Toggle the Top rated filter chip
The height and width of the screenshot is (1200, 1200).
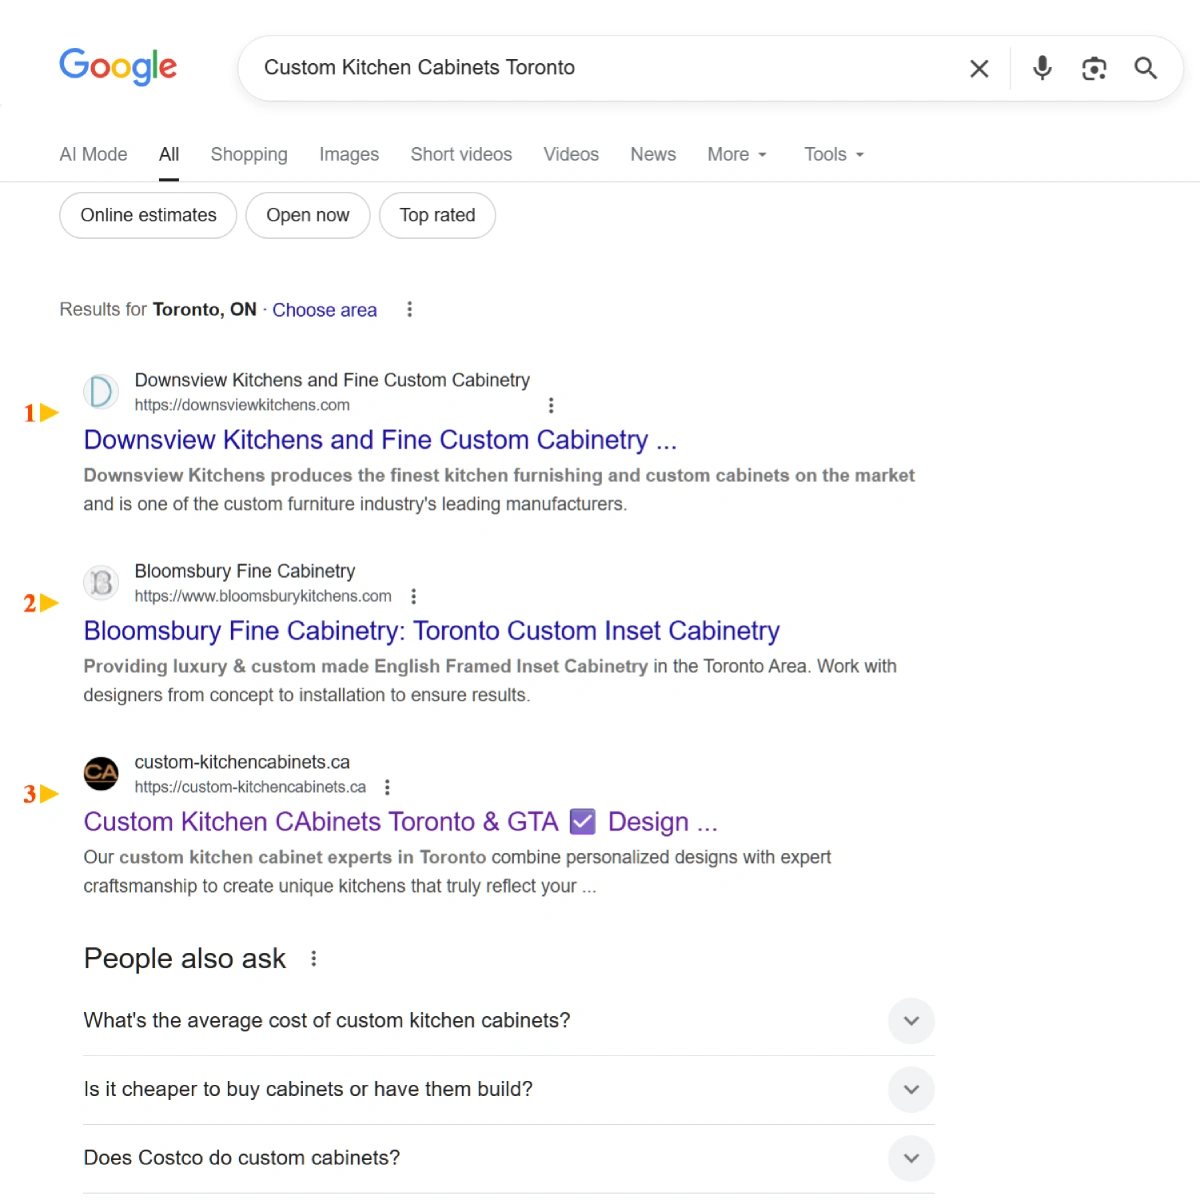pyautogui.click(x=437, y=215)
